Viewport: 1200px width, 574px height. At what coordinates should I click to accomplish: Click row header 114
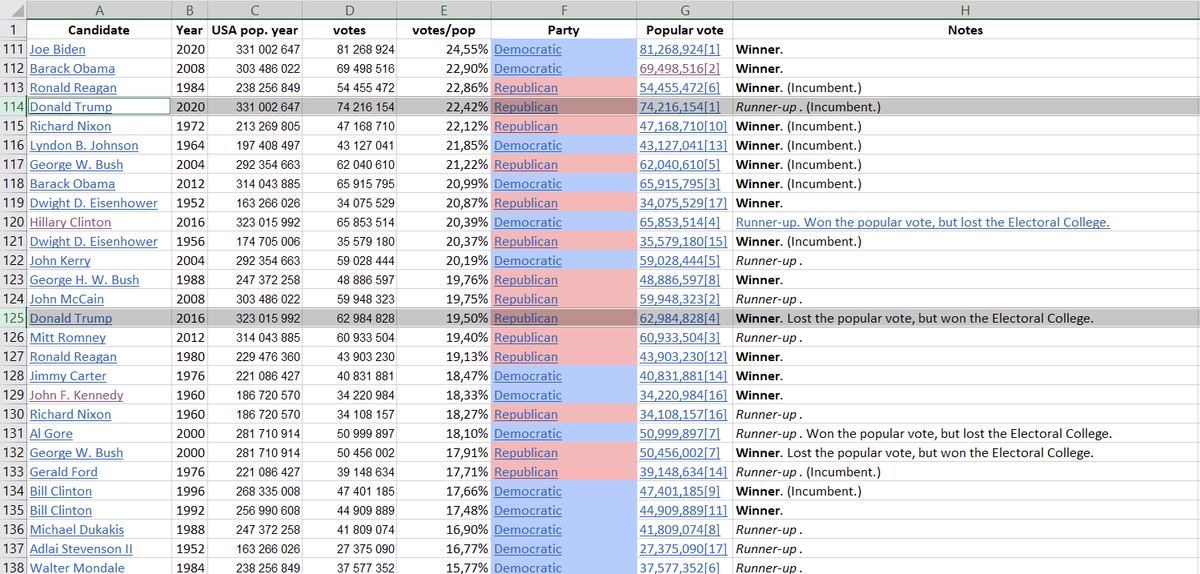(14, 107)
